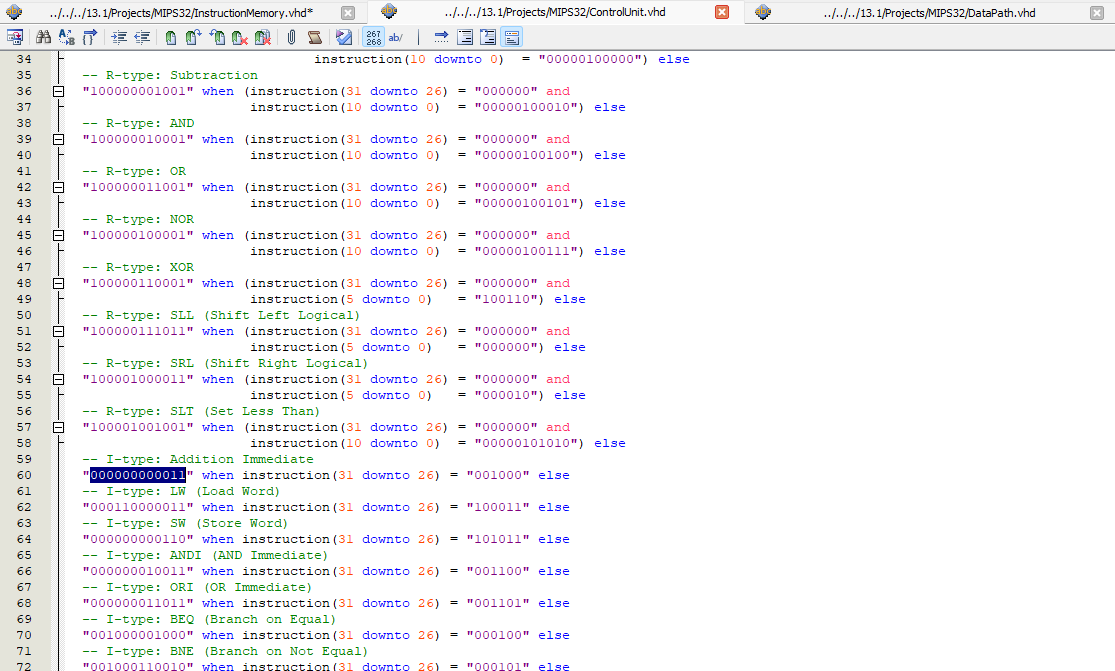Click the scroll-shaped template icon
1115x671 pixels.
(315, 37)
